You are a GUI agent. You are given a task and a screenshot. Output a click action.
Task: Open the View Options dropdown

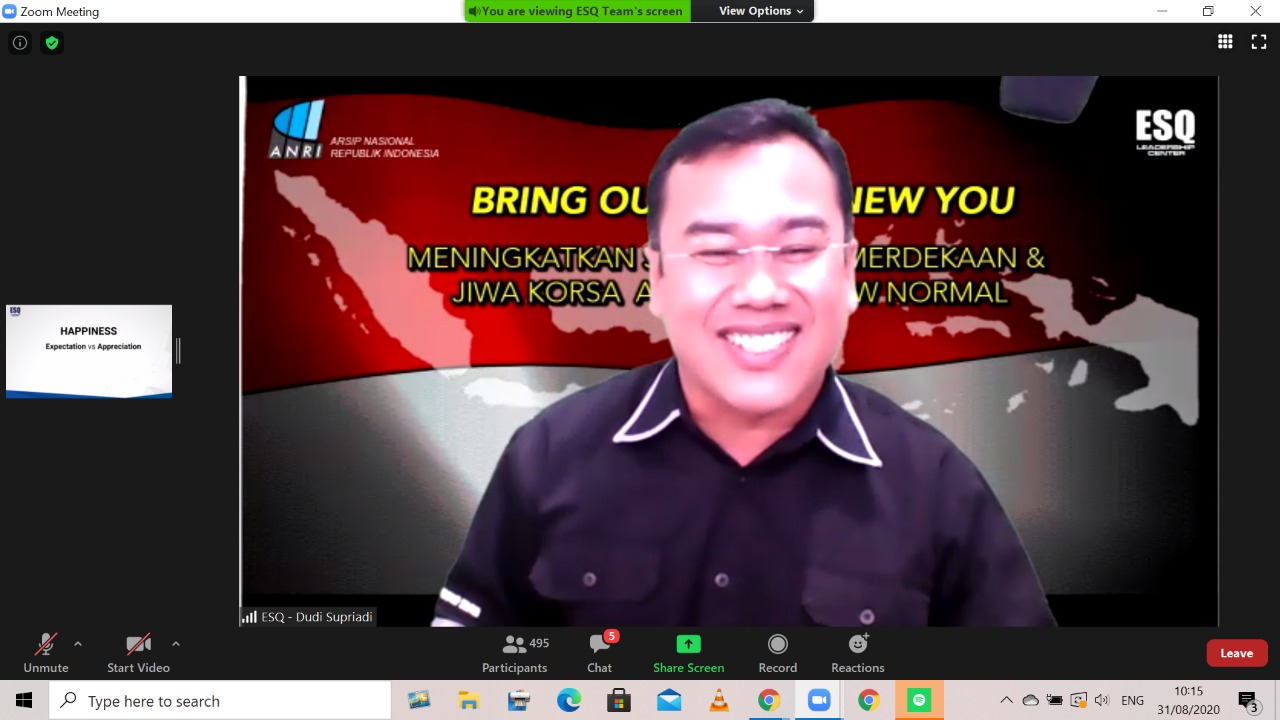tap(761, 11)
